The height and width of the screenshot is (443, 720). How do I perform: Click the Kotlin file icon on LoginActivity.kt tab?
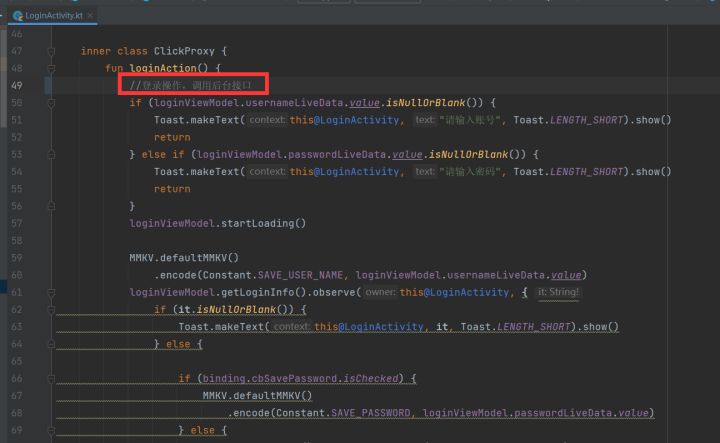click(x=18, y=16)
